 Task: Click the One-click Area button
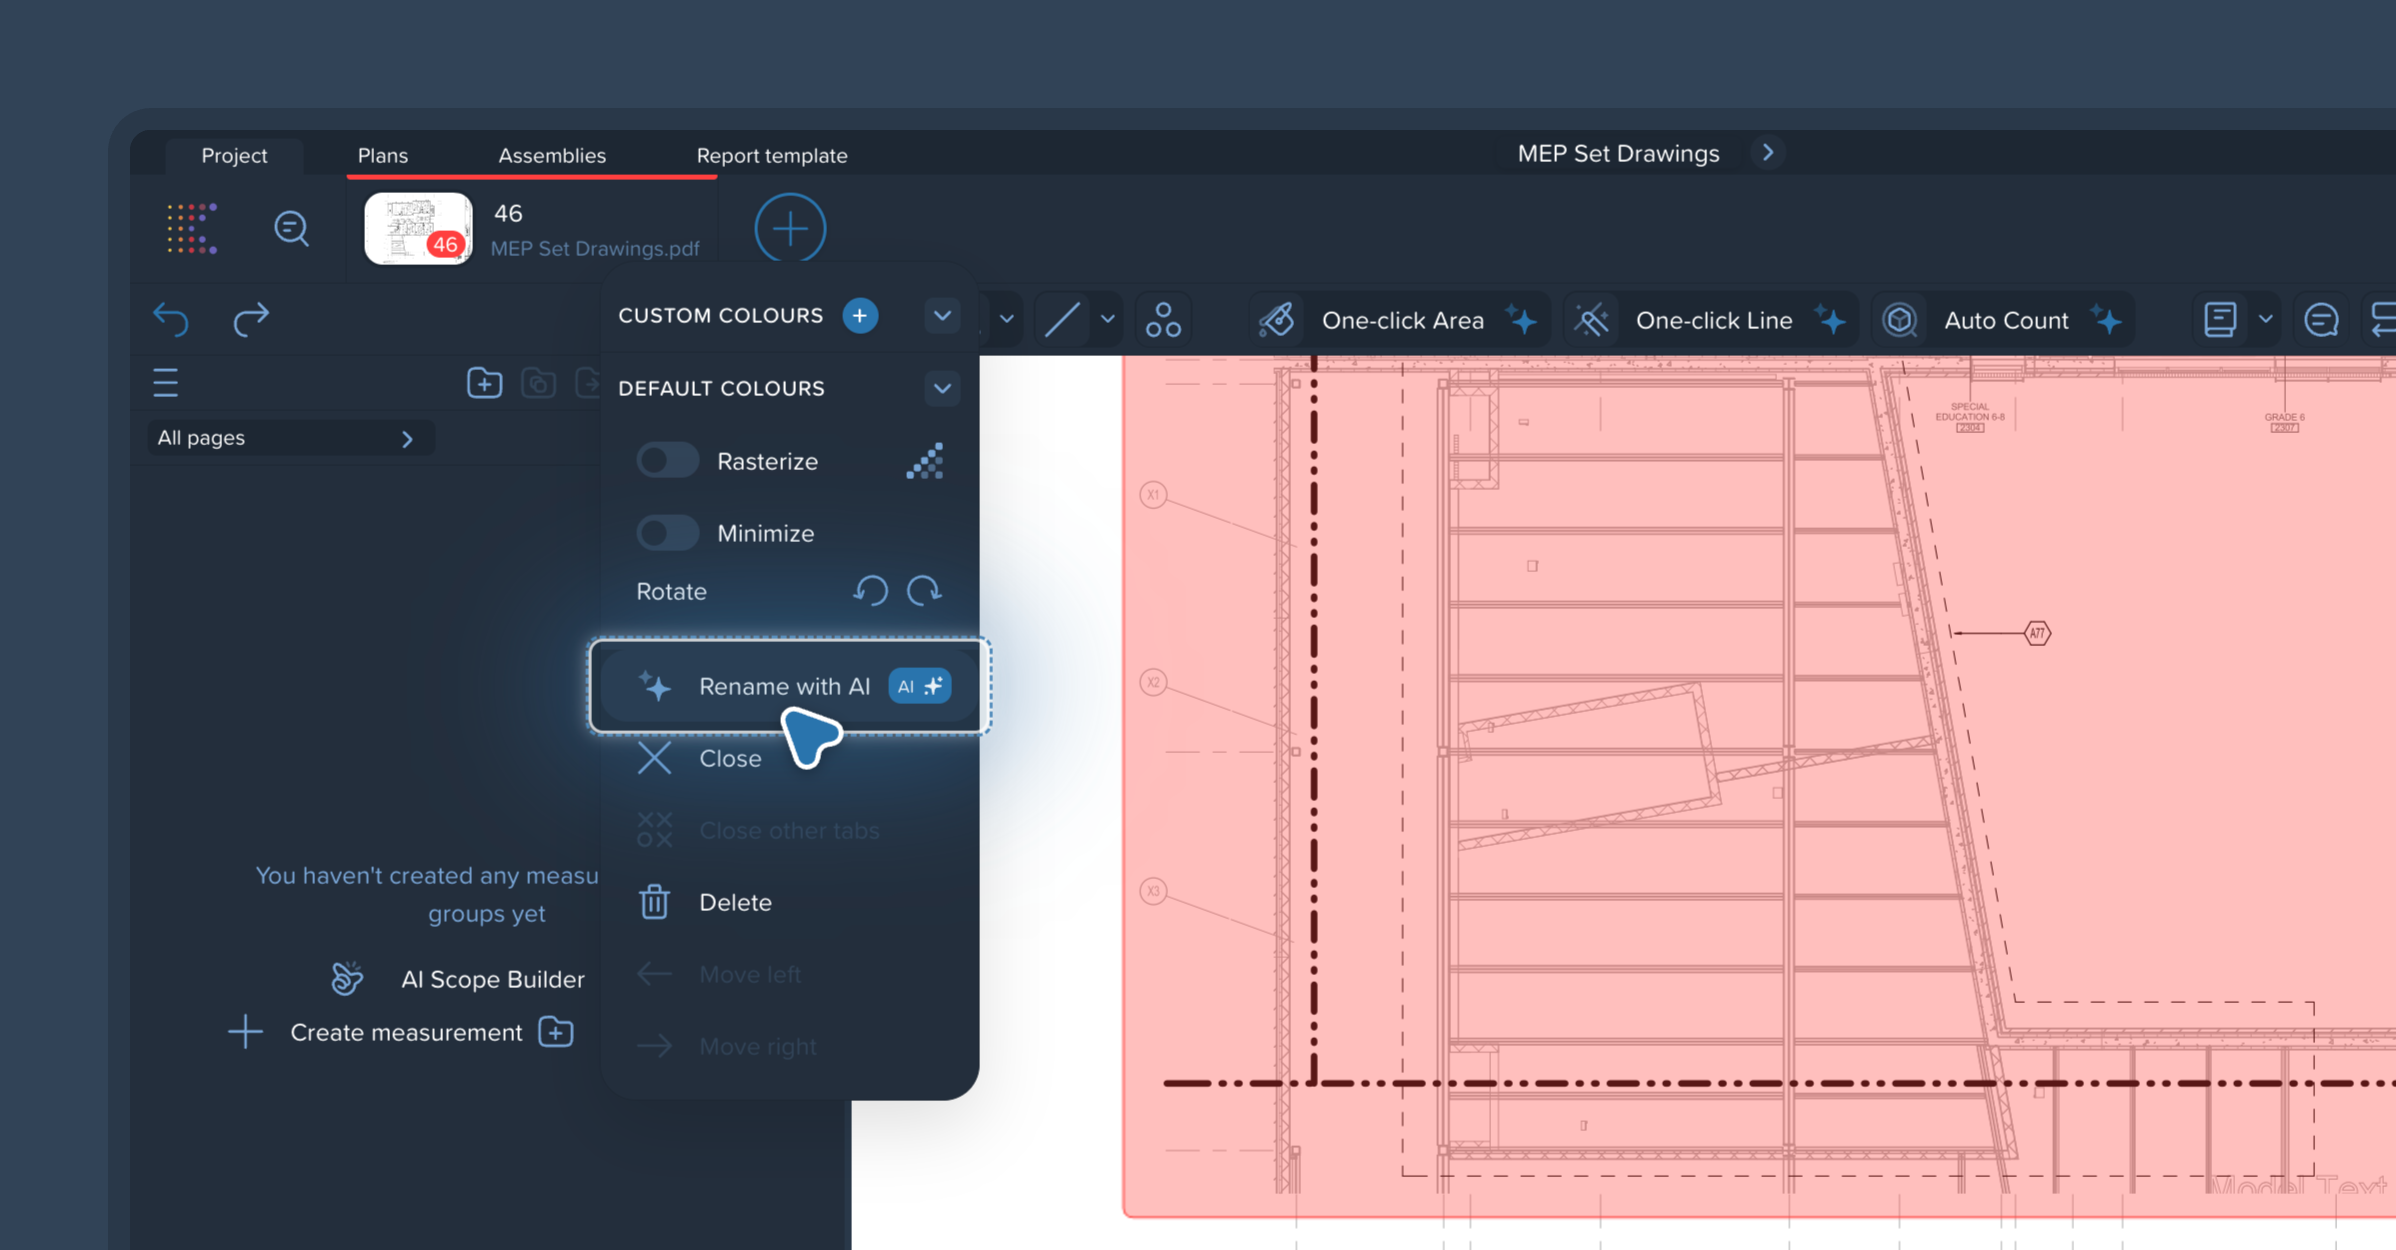(1401, 320)
